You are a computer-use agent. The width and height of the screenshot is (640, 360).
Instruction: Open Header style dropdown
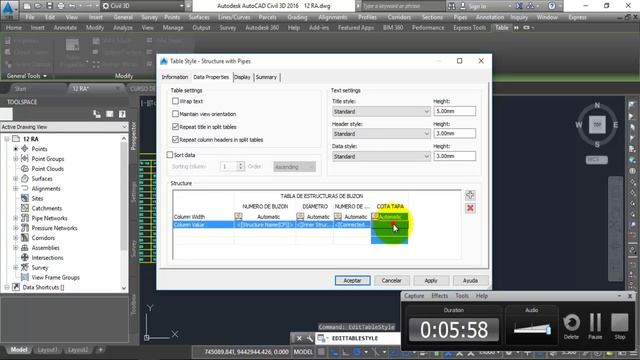point(381,133)
